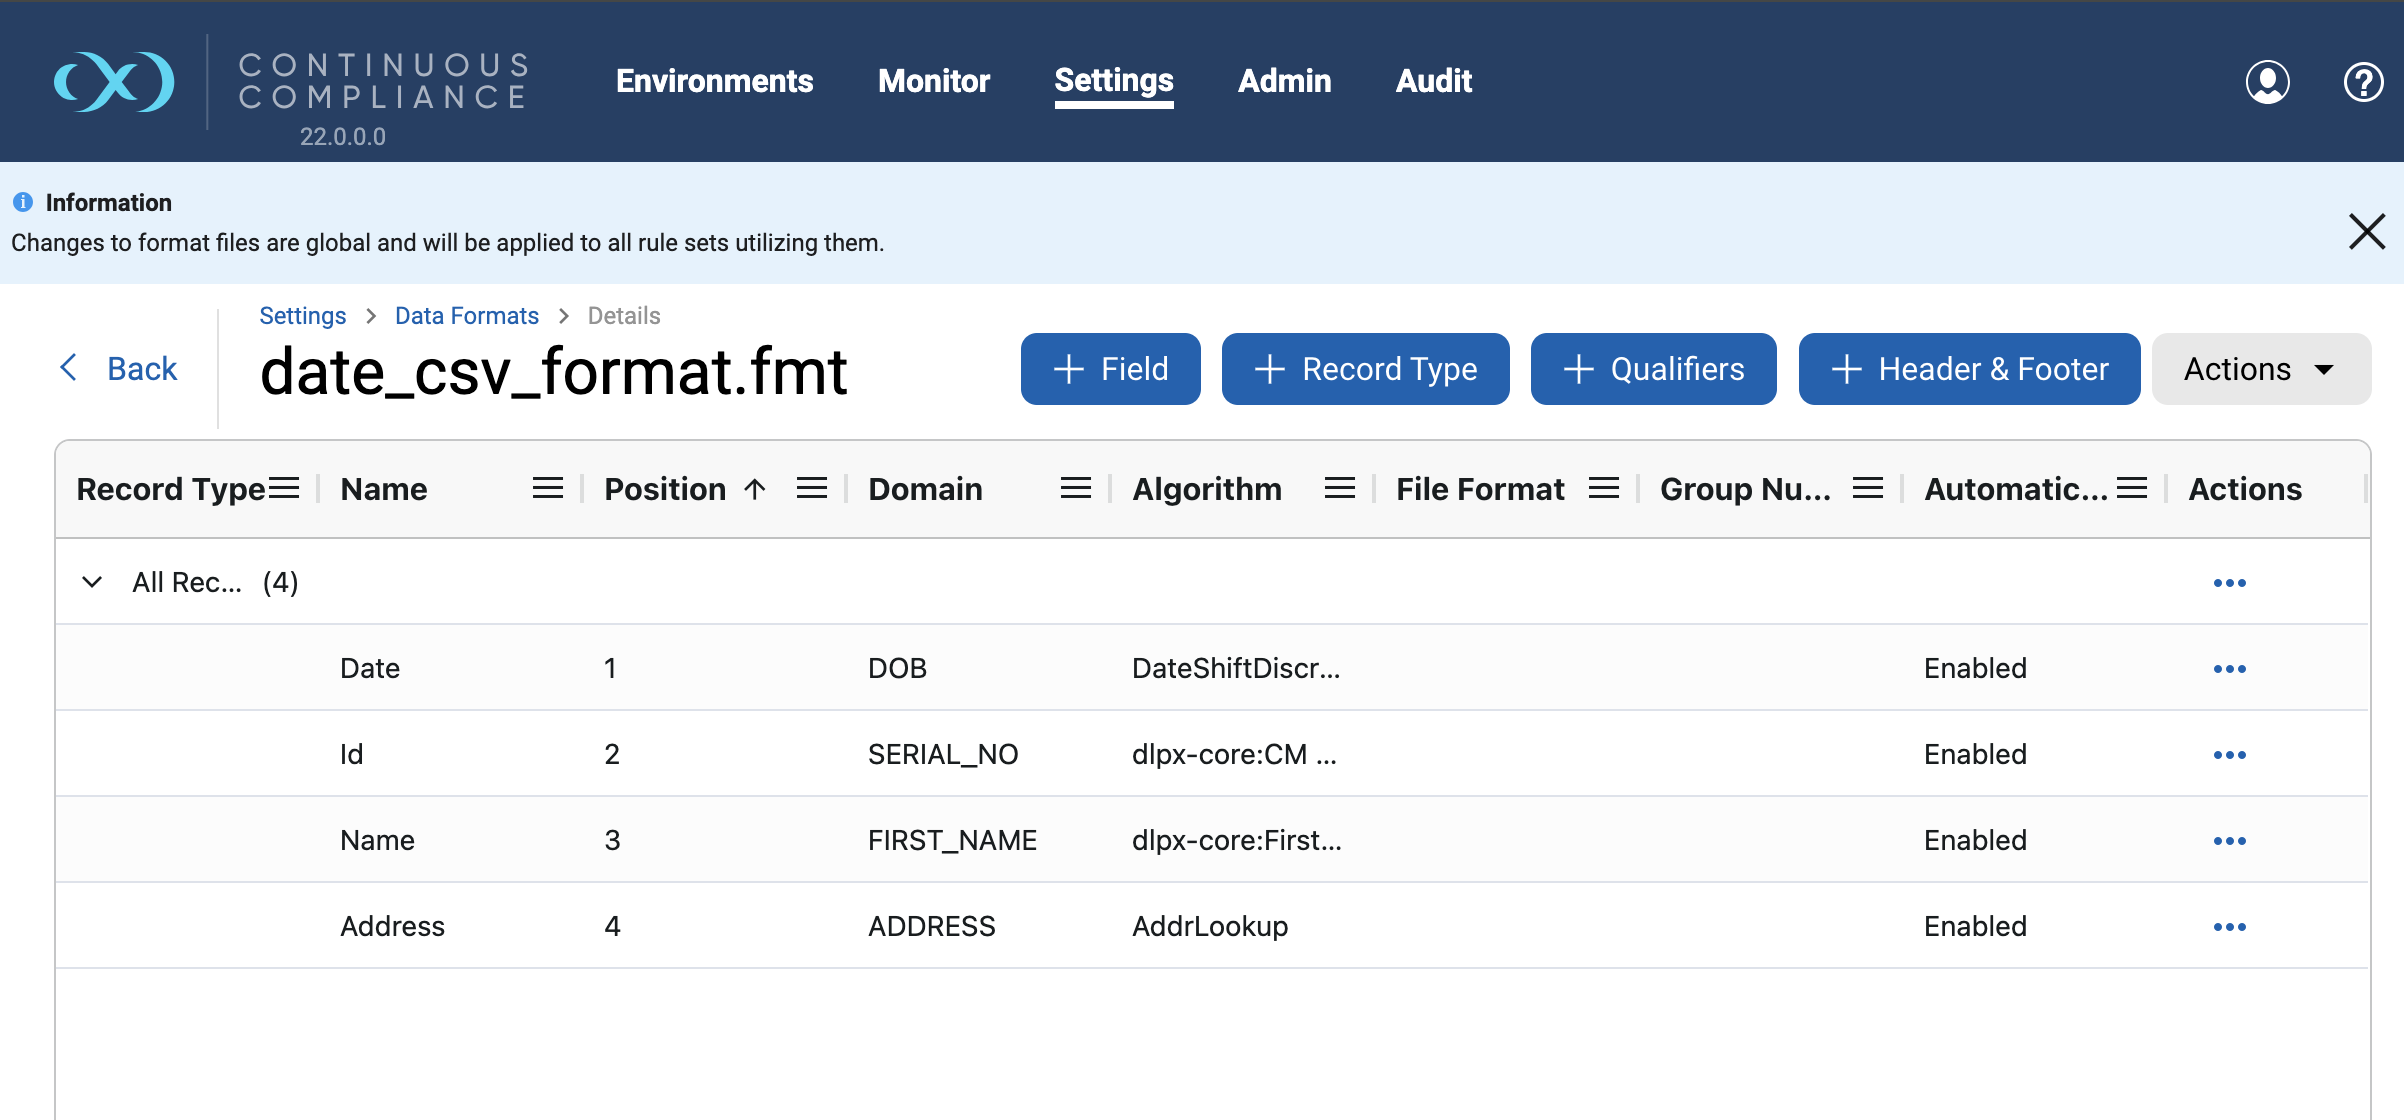
Task: Open column menu for Domain header
Action: tap(1075, 488)
